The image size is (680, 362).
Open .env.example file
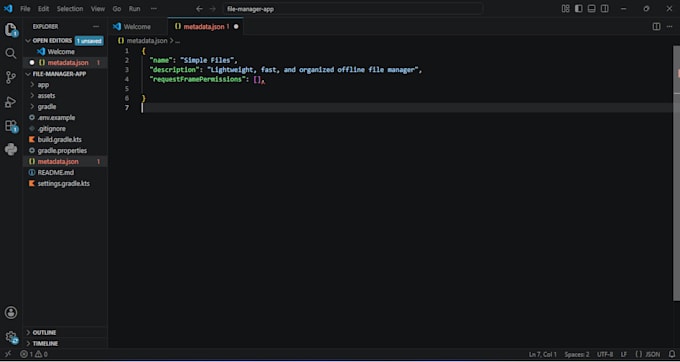click(56, 117)
